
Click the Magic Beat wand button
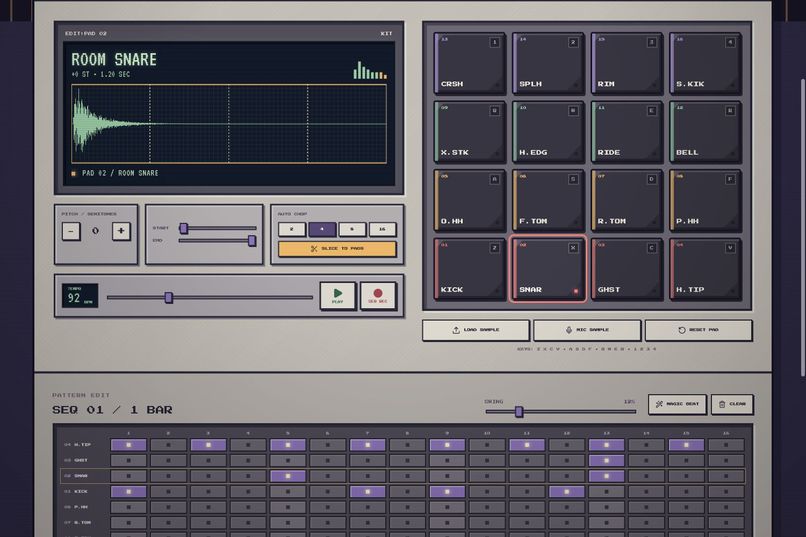coord(677,404)
